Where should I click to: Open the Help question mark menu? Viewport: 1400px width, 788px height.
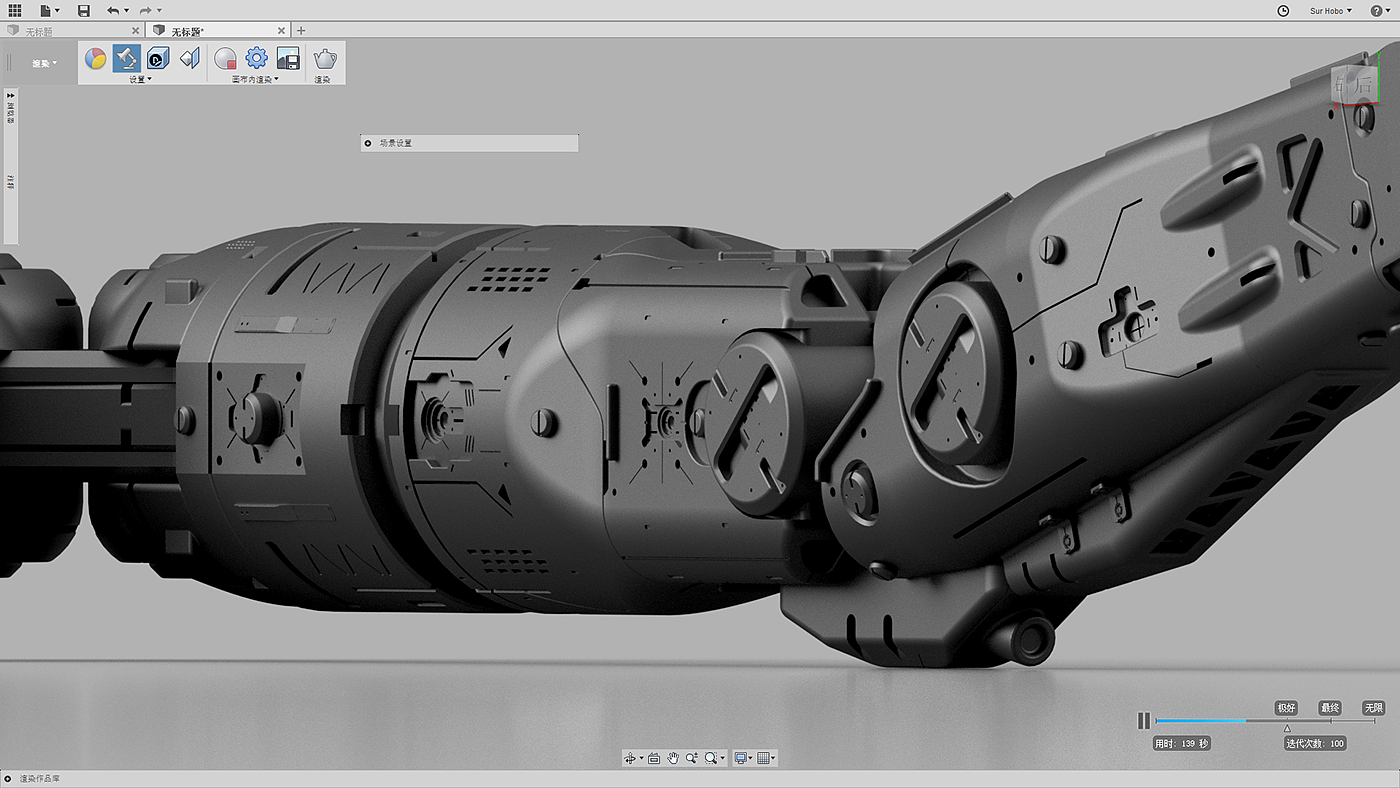pyautogui.click(x=1378, y=10)
